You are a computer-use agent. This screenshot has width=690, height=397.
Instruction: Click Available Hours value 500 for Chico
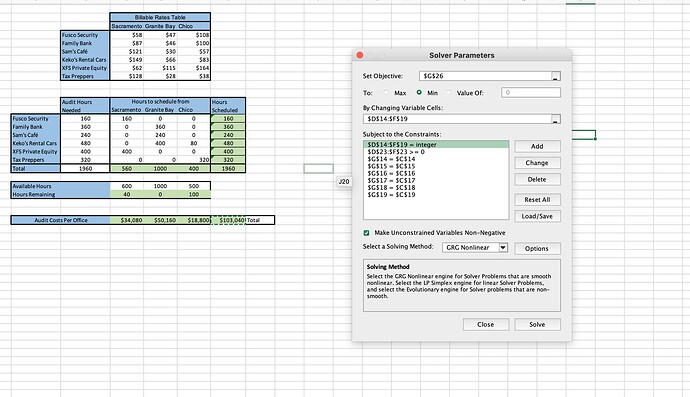(x=194, y=186)
